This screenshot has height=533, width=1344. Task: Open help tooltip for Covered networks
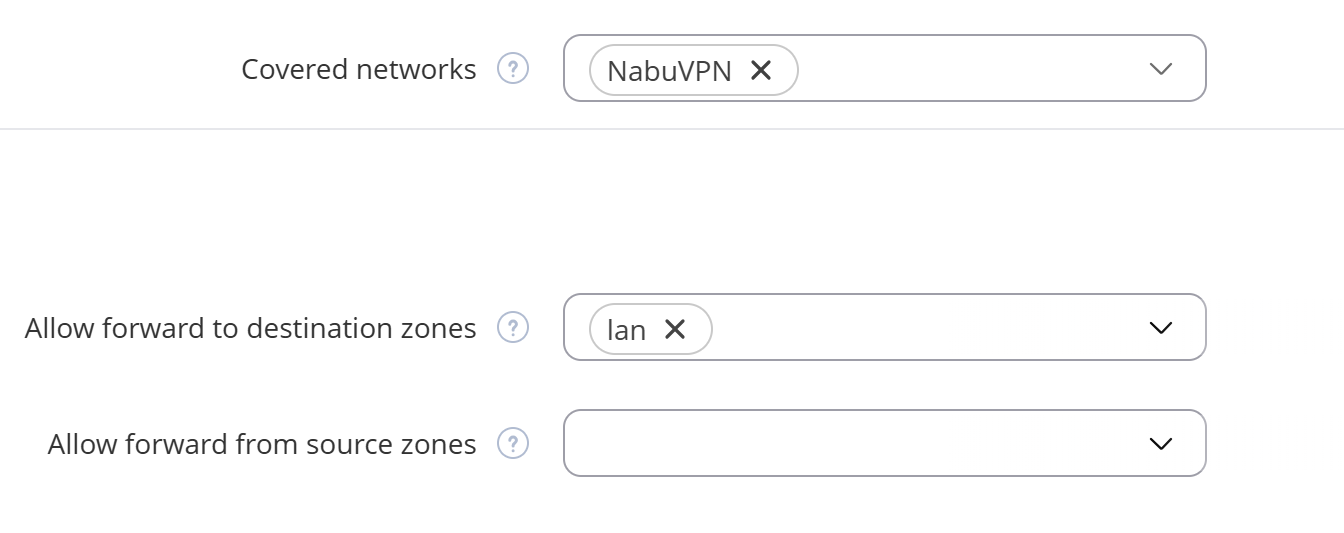click(x=513, y=69)
